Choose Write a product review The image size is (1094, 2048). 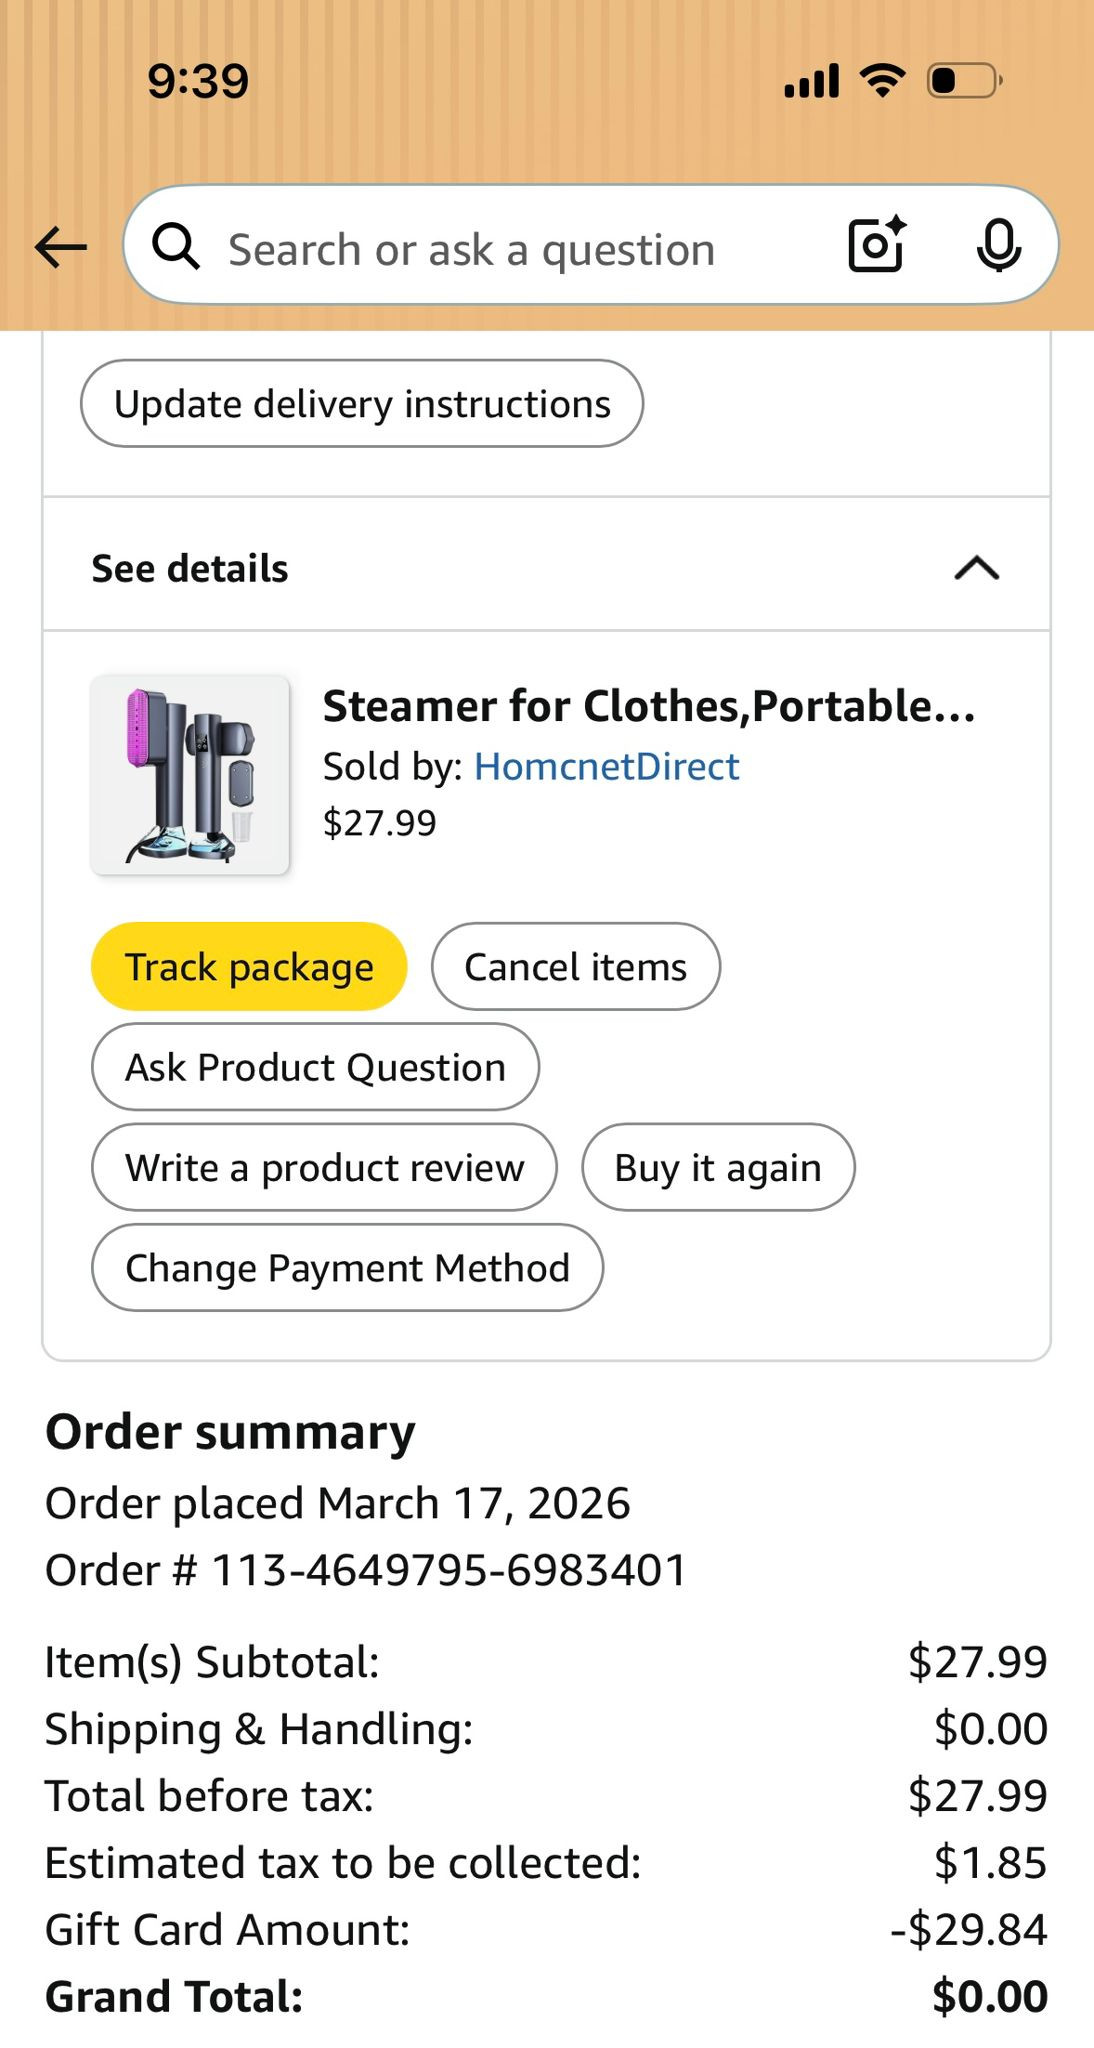(324, 1167)
